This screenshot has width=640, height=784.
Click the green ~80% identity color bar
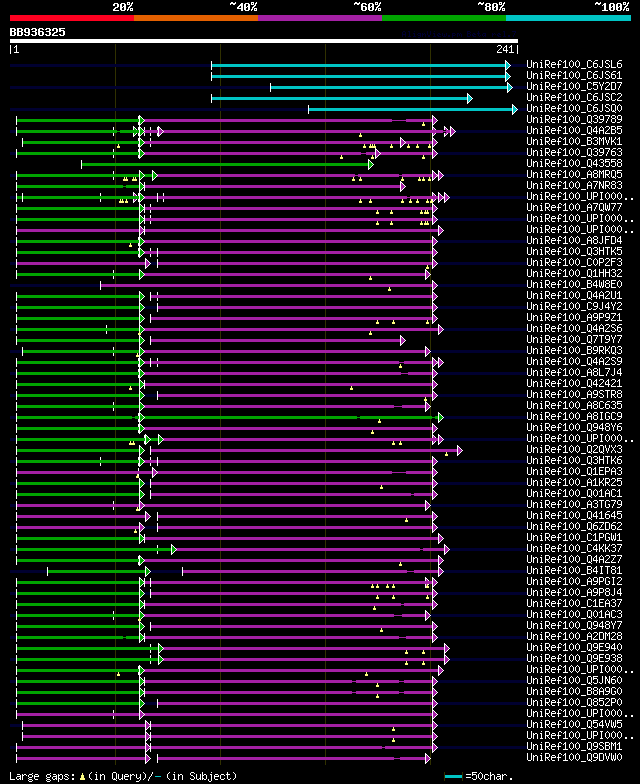click(x=444, y=18)
